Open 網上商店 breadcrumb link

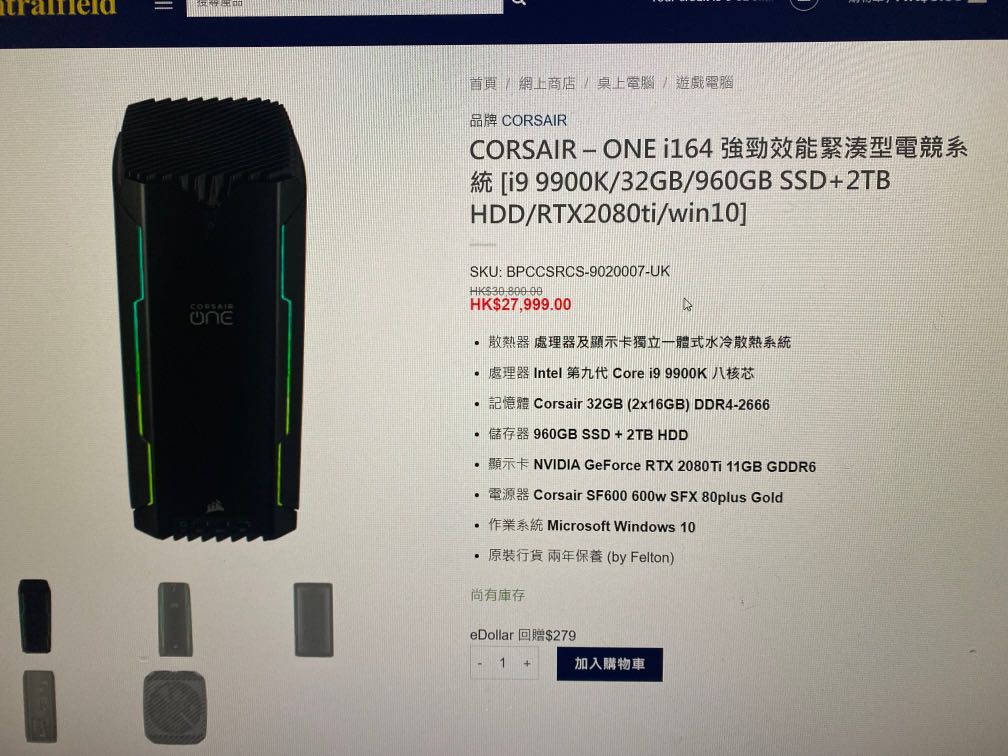[547, 83]
